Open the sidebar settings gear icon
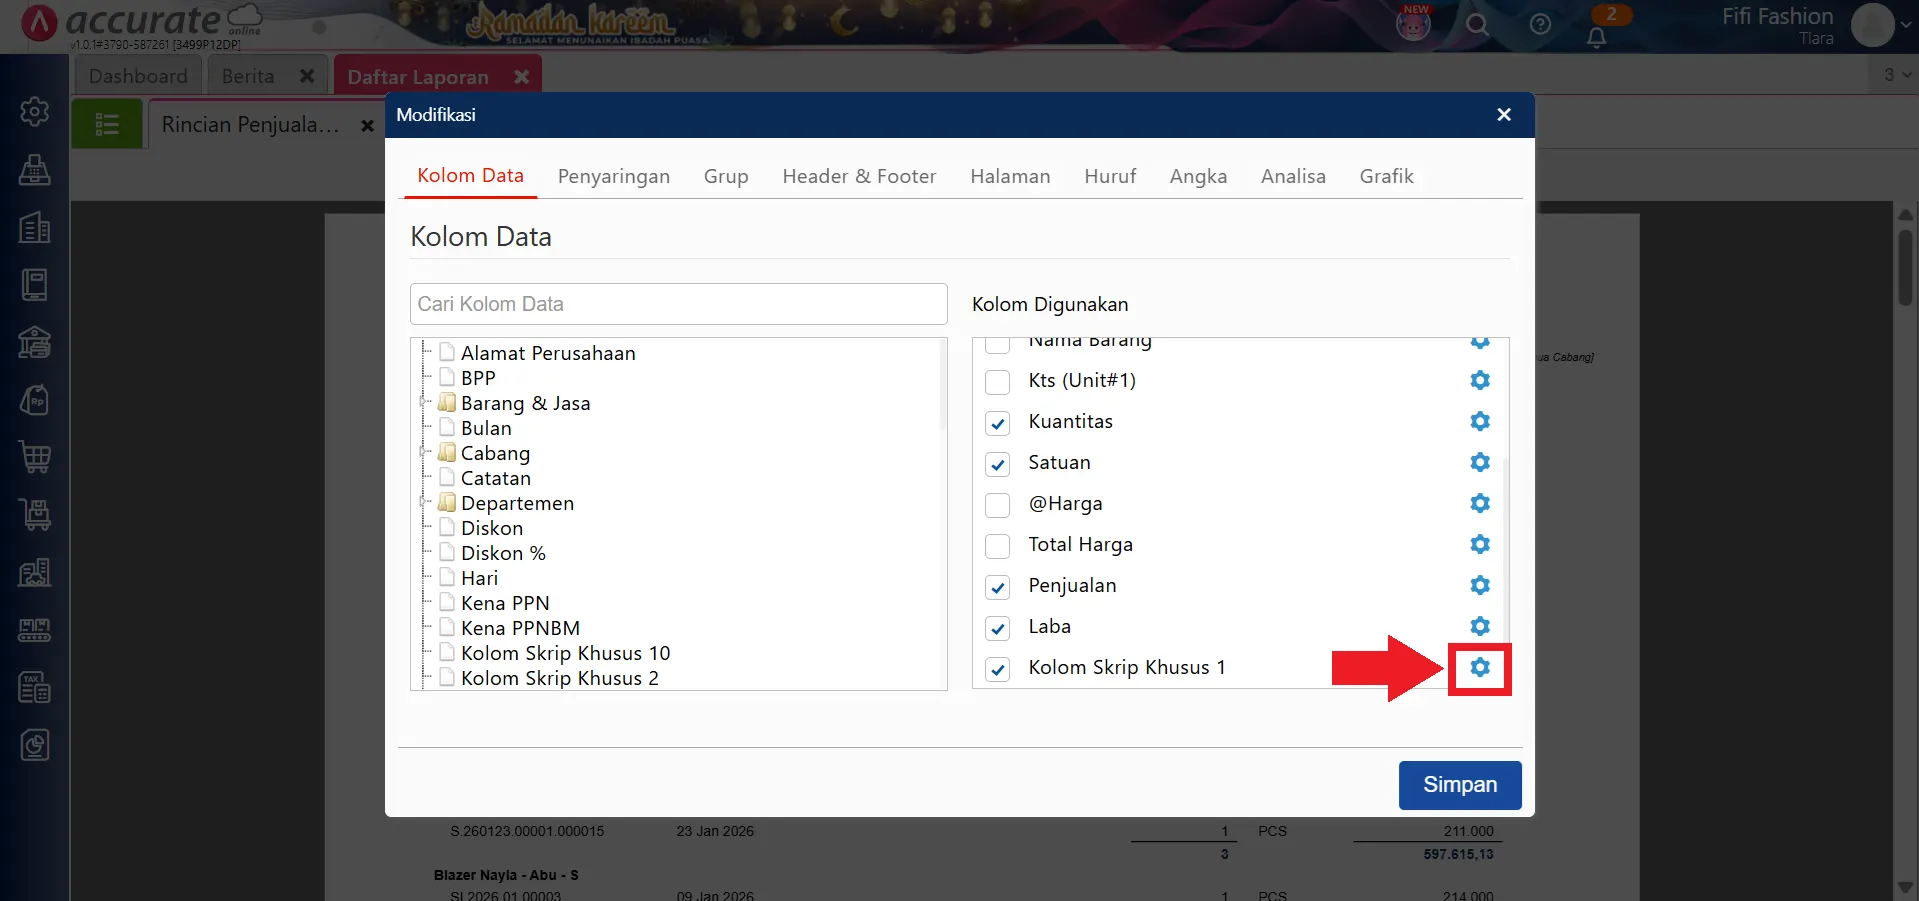 tap(35, 111)
